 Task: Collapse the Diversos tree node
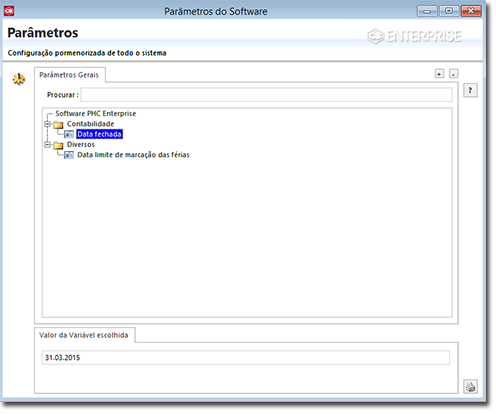(x=47, y=145)
